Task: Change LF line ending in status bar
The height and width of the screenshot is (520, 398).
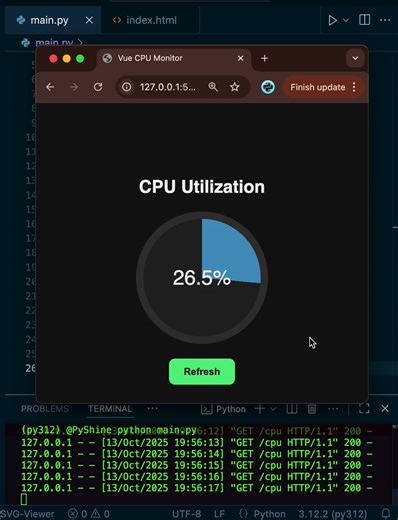Action: 219,514
